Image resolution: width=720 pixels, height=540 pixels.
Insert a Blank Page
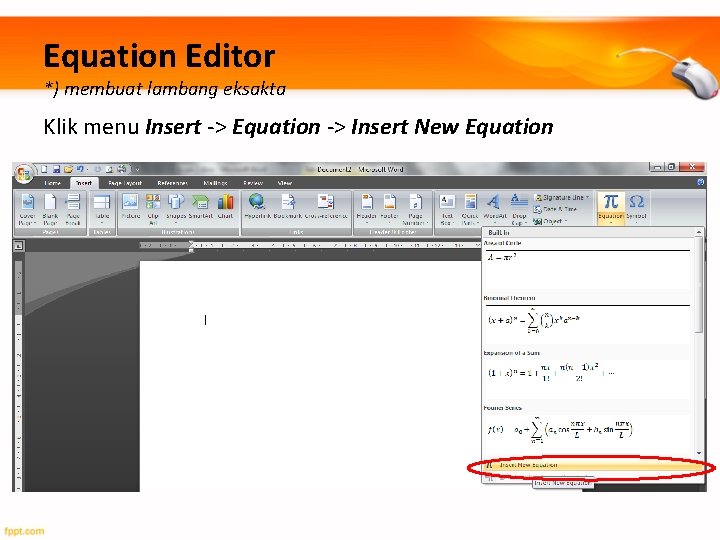coord(50,209)
